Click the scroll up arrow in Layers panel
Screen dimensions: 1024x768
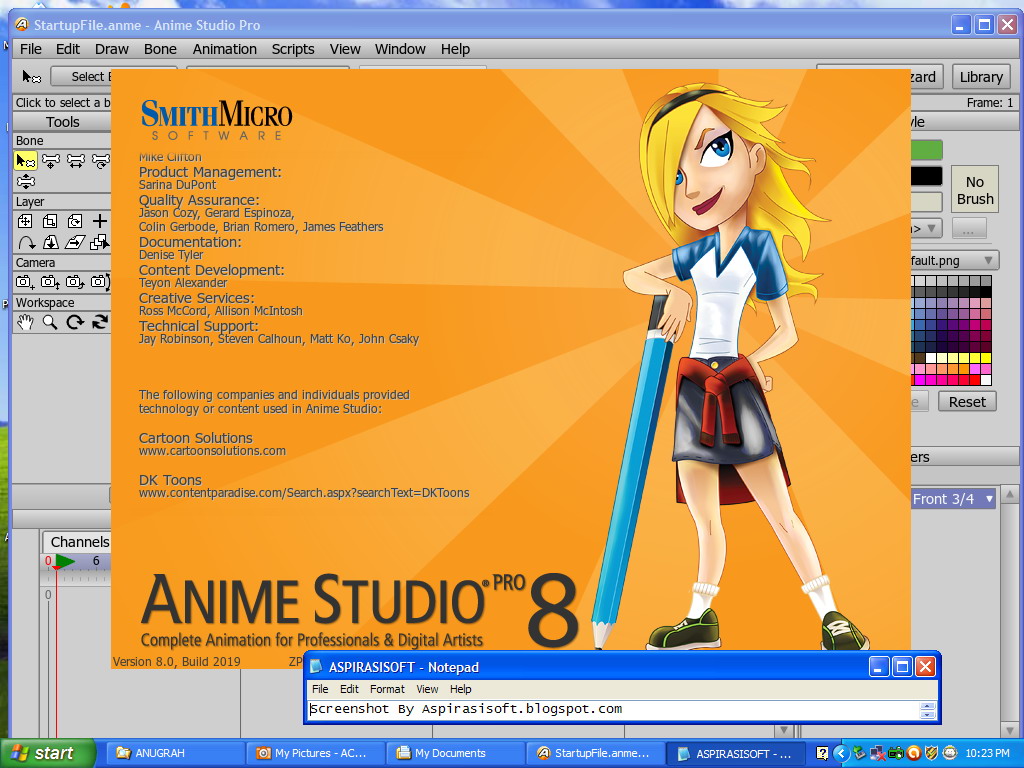pos(1010,495)
